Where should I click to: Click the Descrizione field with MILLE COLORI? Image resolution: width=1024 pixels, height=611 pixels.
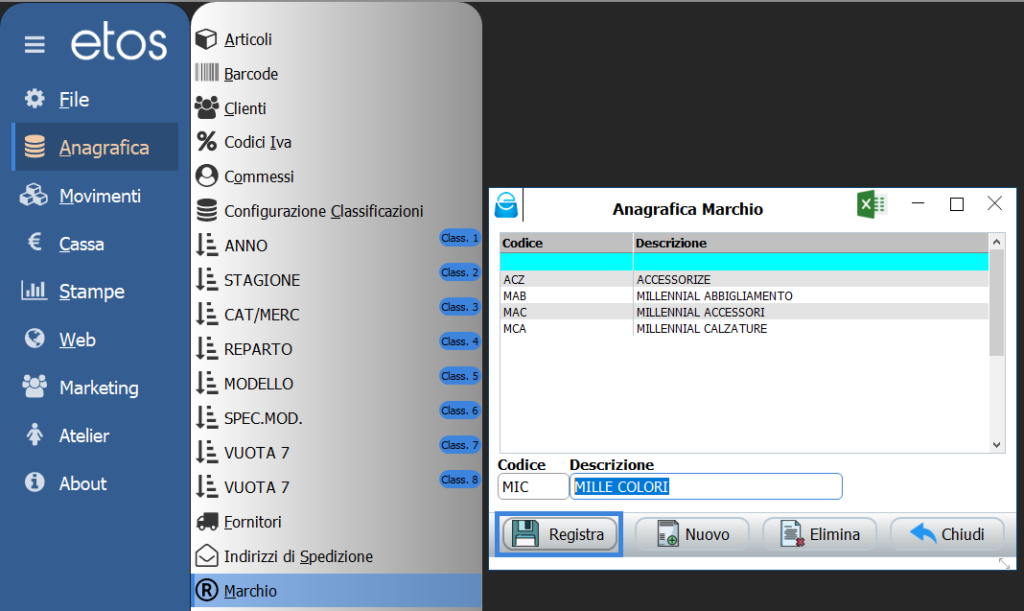coord(706,486)
